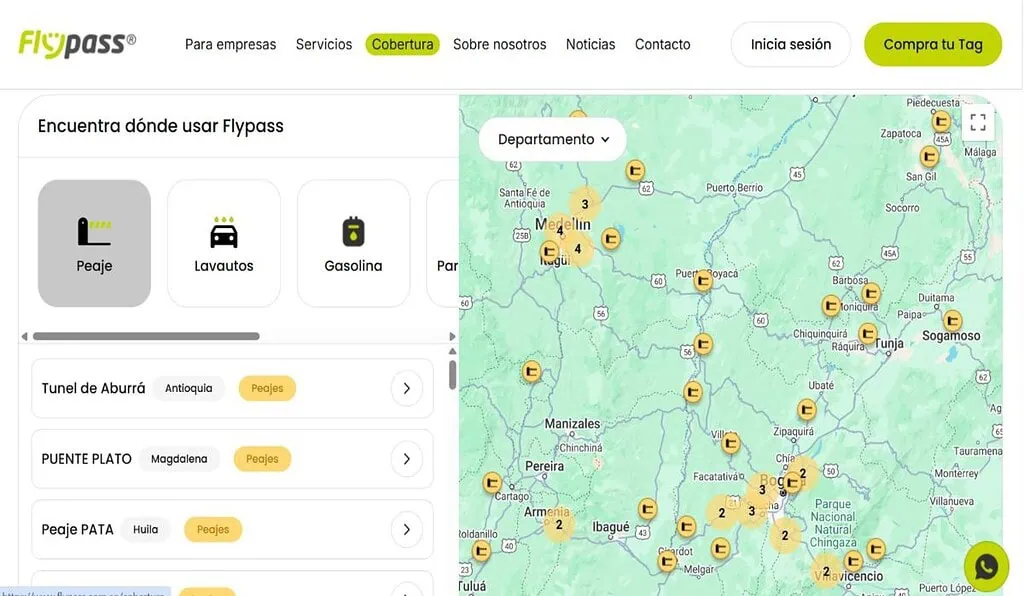The image size is (1024, 596).
Task: Click toll marker near Puerto Boyacá
Action: point(703,281)
